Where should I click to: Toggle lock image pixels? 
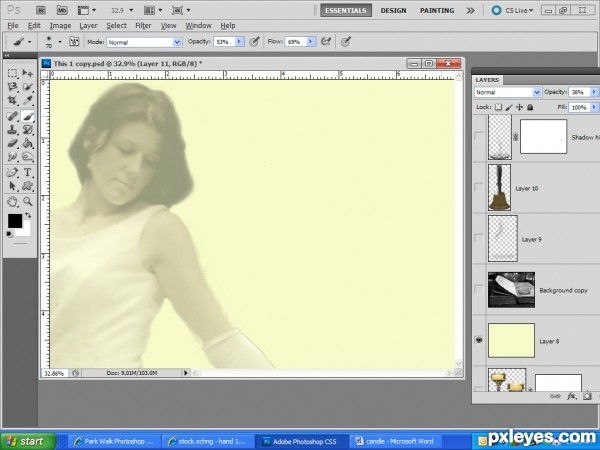[x=509, y=107]
